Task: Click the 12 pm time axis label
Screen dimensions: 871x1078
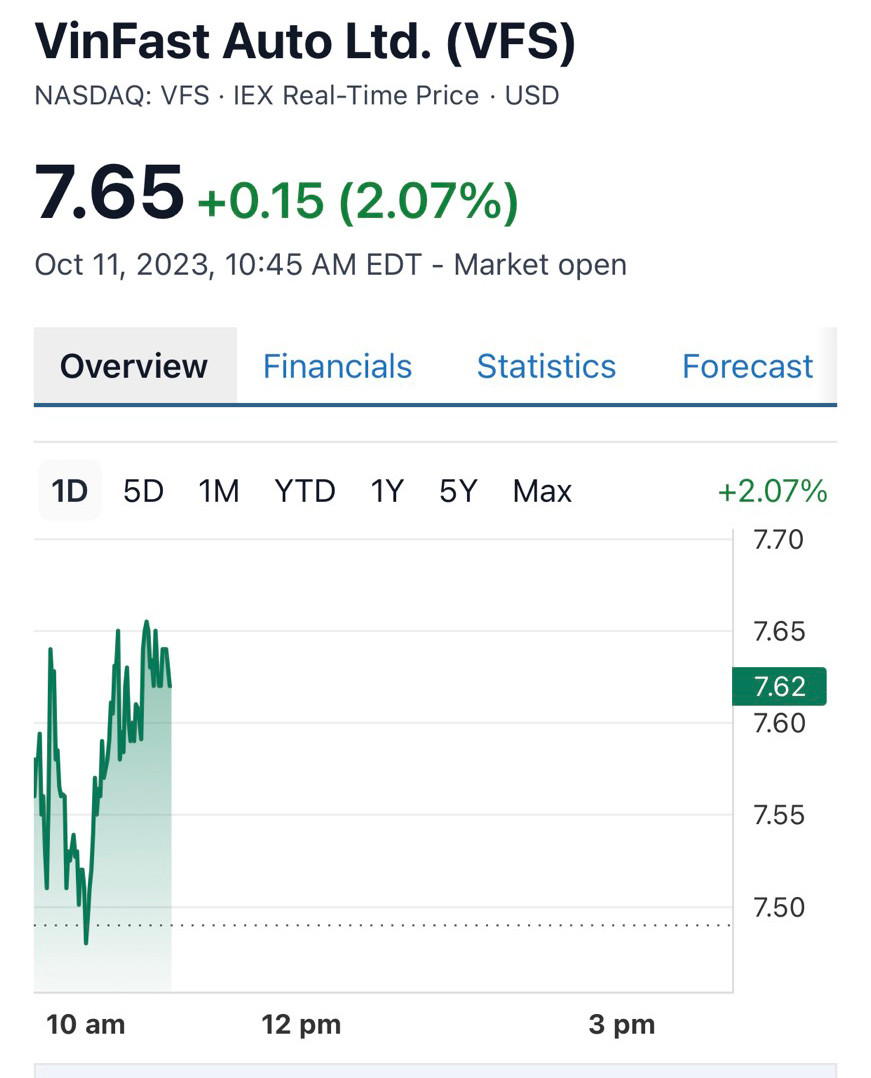Action: pyautogui.click(x=301, y=1025)
